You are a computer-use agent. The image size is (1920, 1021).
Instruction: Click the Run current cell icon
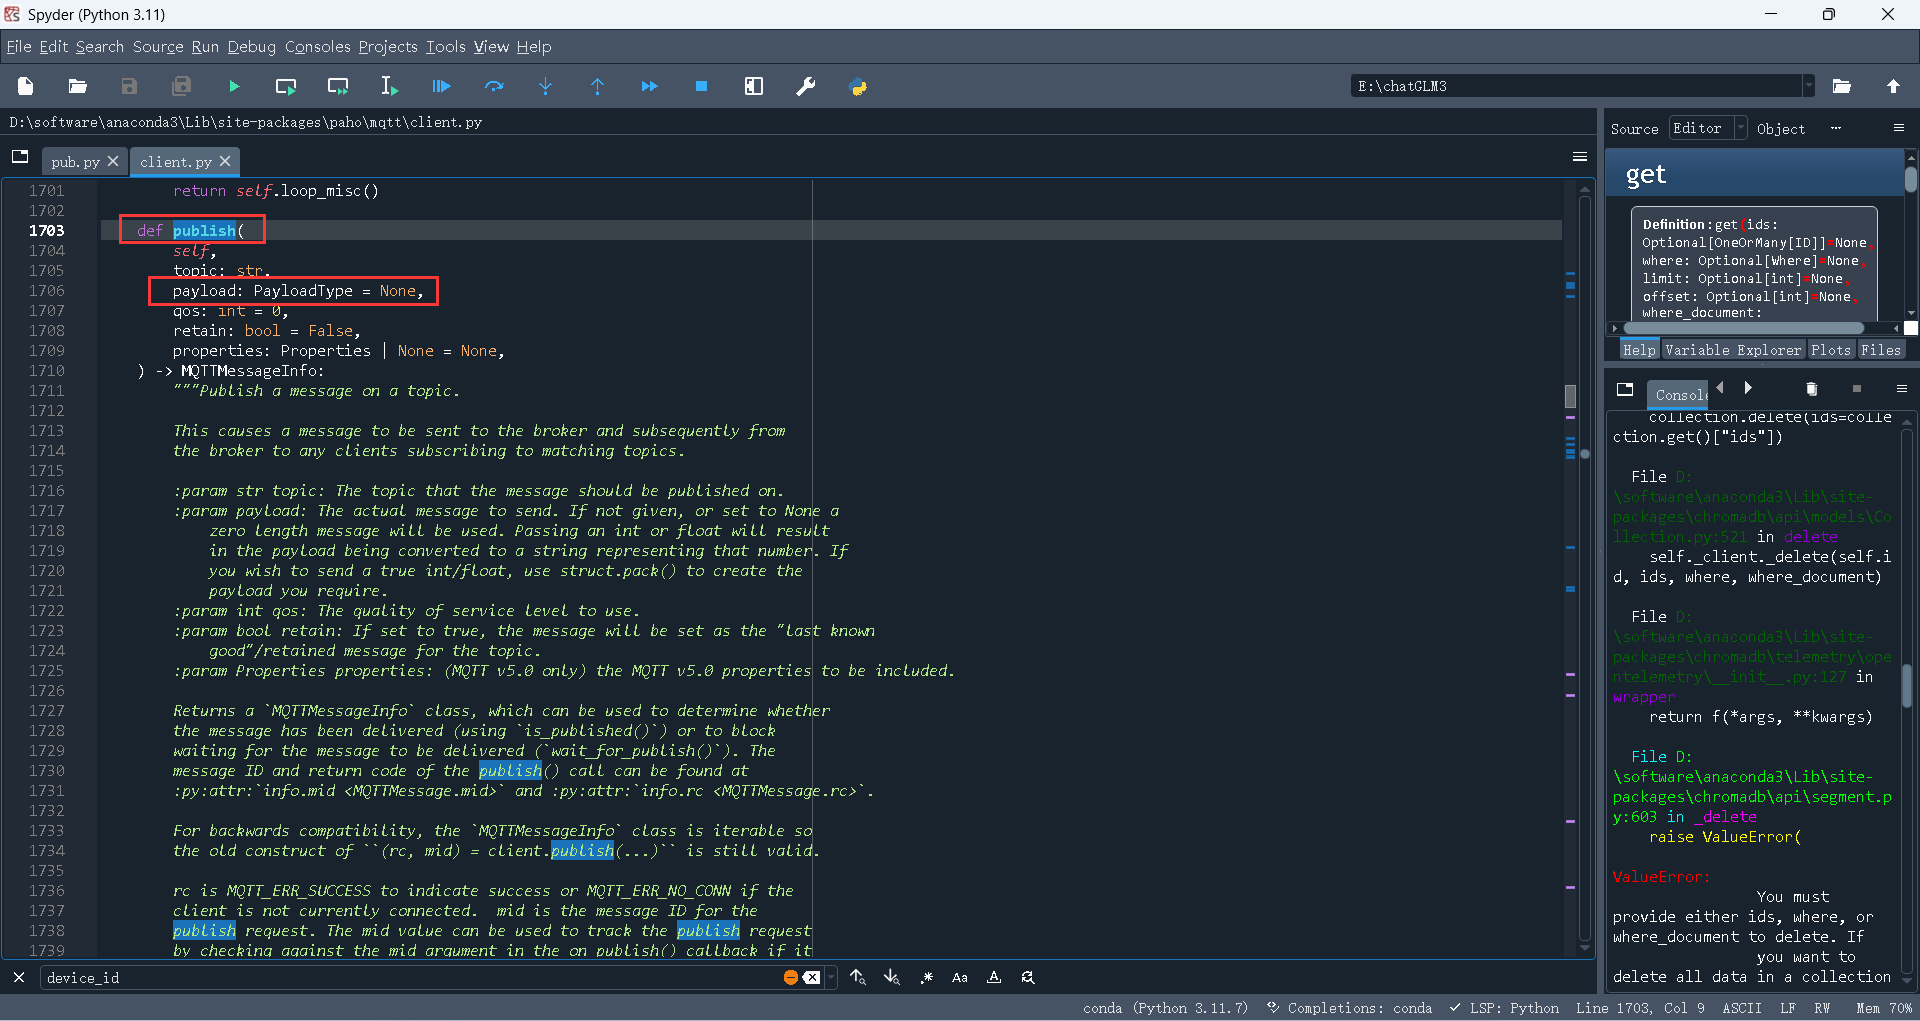[286, 87]
